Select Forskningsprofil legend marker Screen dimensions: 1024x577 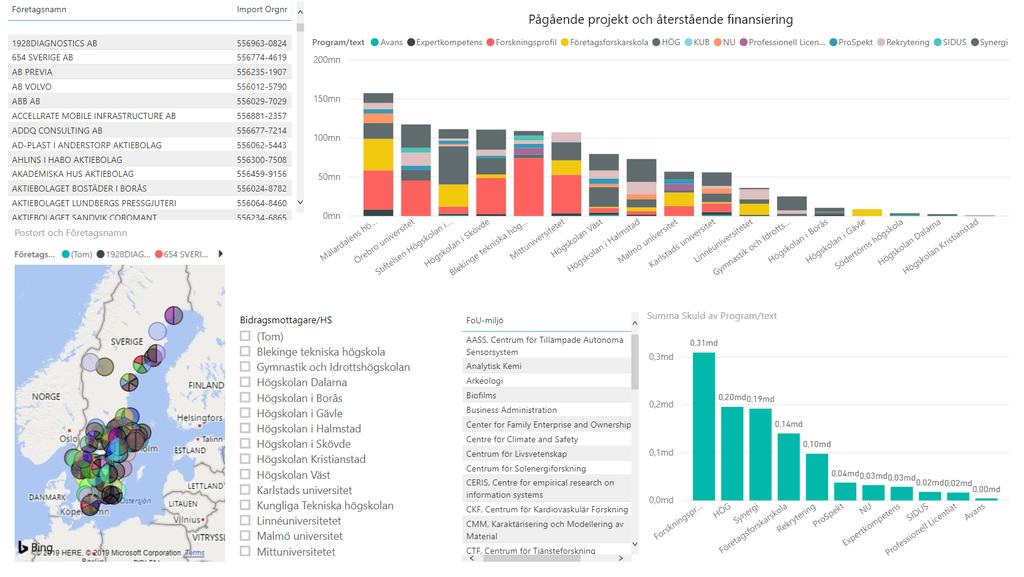click(x=490, y=42)
